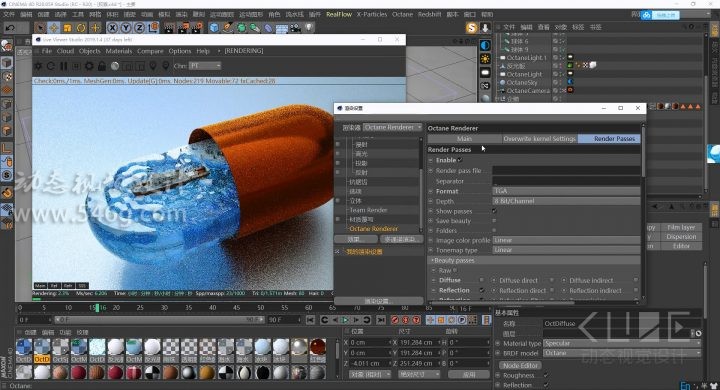
Task: Toggle the X axis lock
Action: click(112, 28)
